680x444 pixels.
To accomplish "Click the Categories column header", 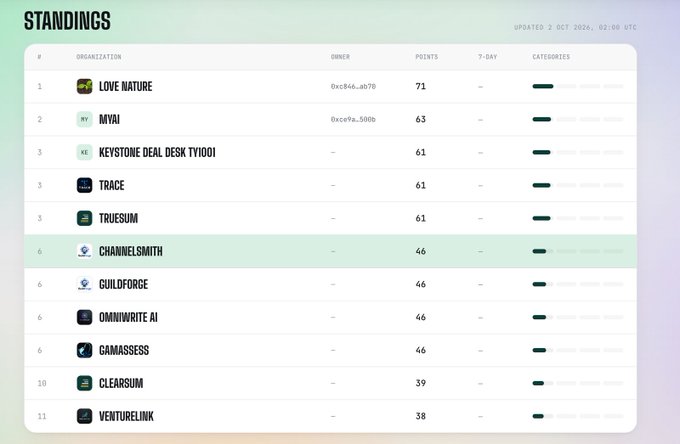I will pos(551,57).
